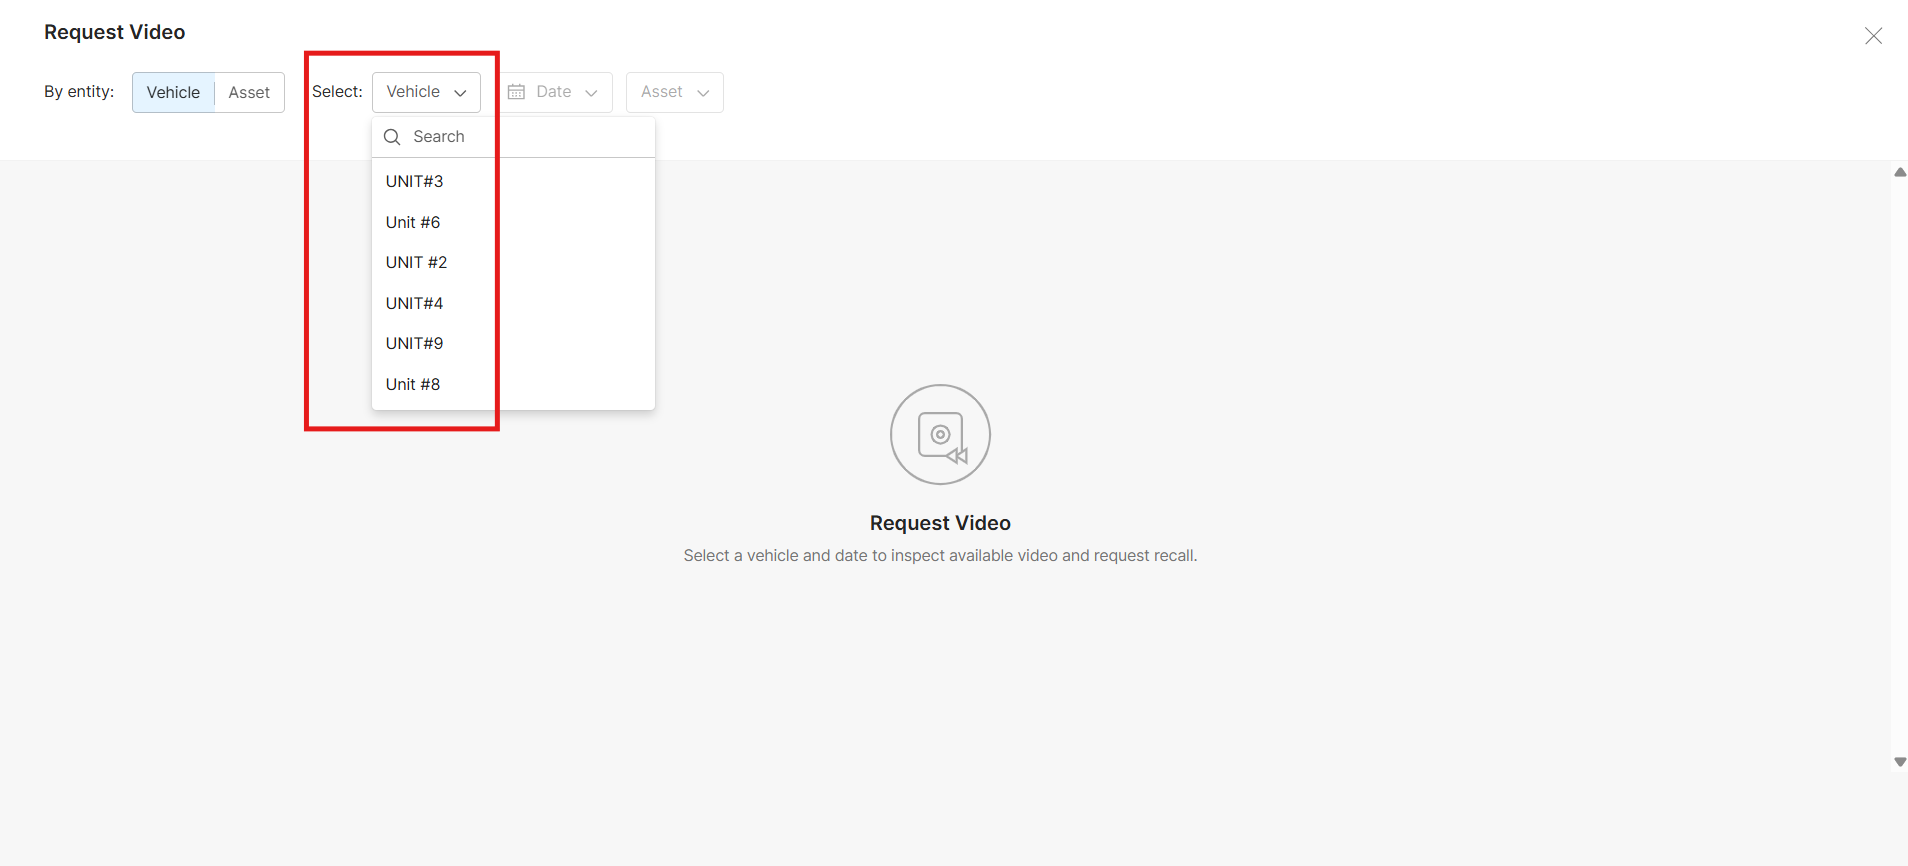Screen dimensions: 1908x866
Task: Click the video recall camera icon
Action: (x=940, y=435)
